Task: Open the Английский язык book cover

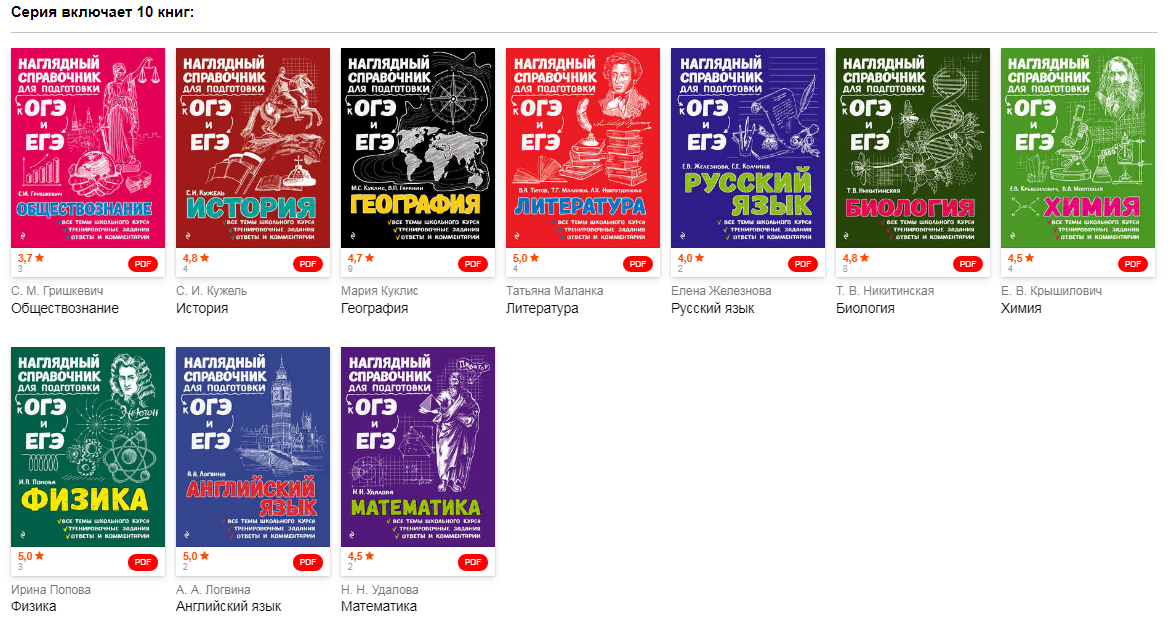Action: [x=252, y=447]
